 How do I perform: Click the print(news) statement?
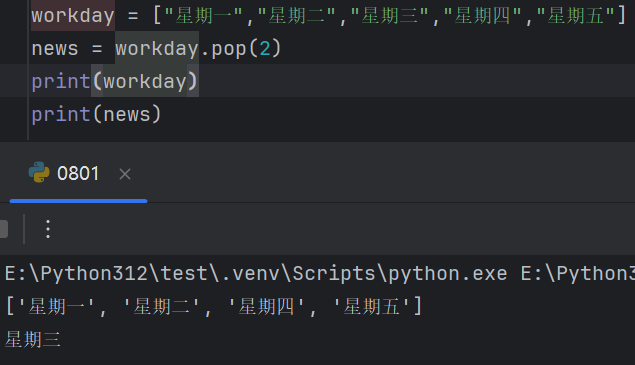coord(96,115)
